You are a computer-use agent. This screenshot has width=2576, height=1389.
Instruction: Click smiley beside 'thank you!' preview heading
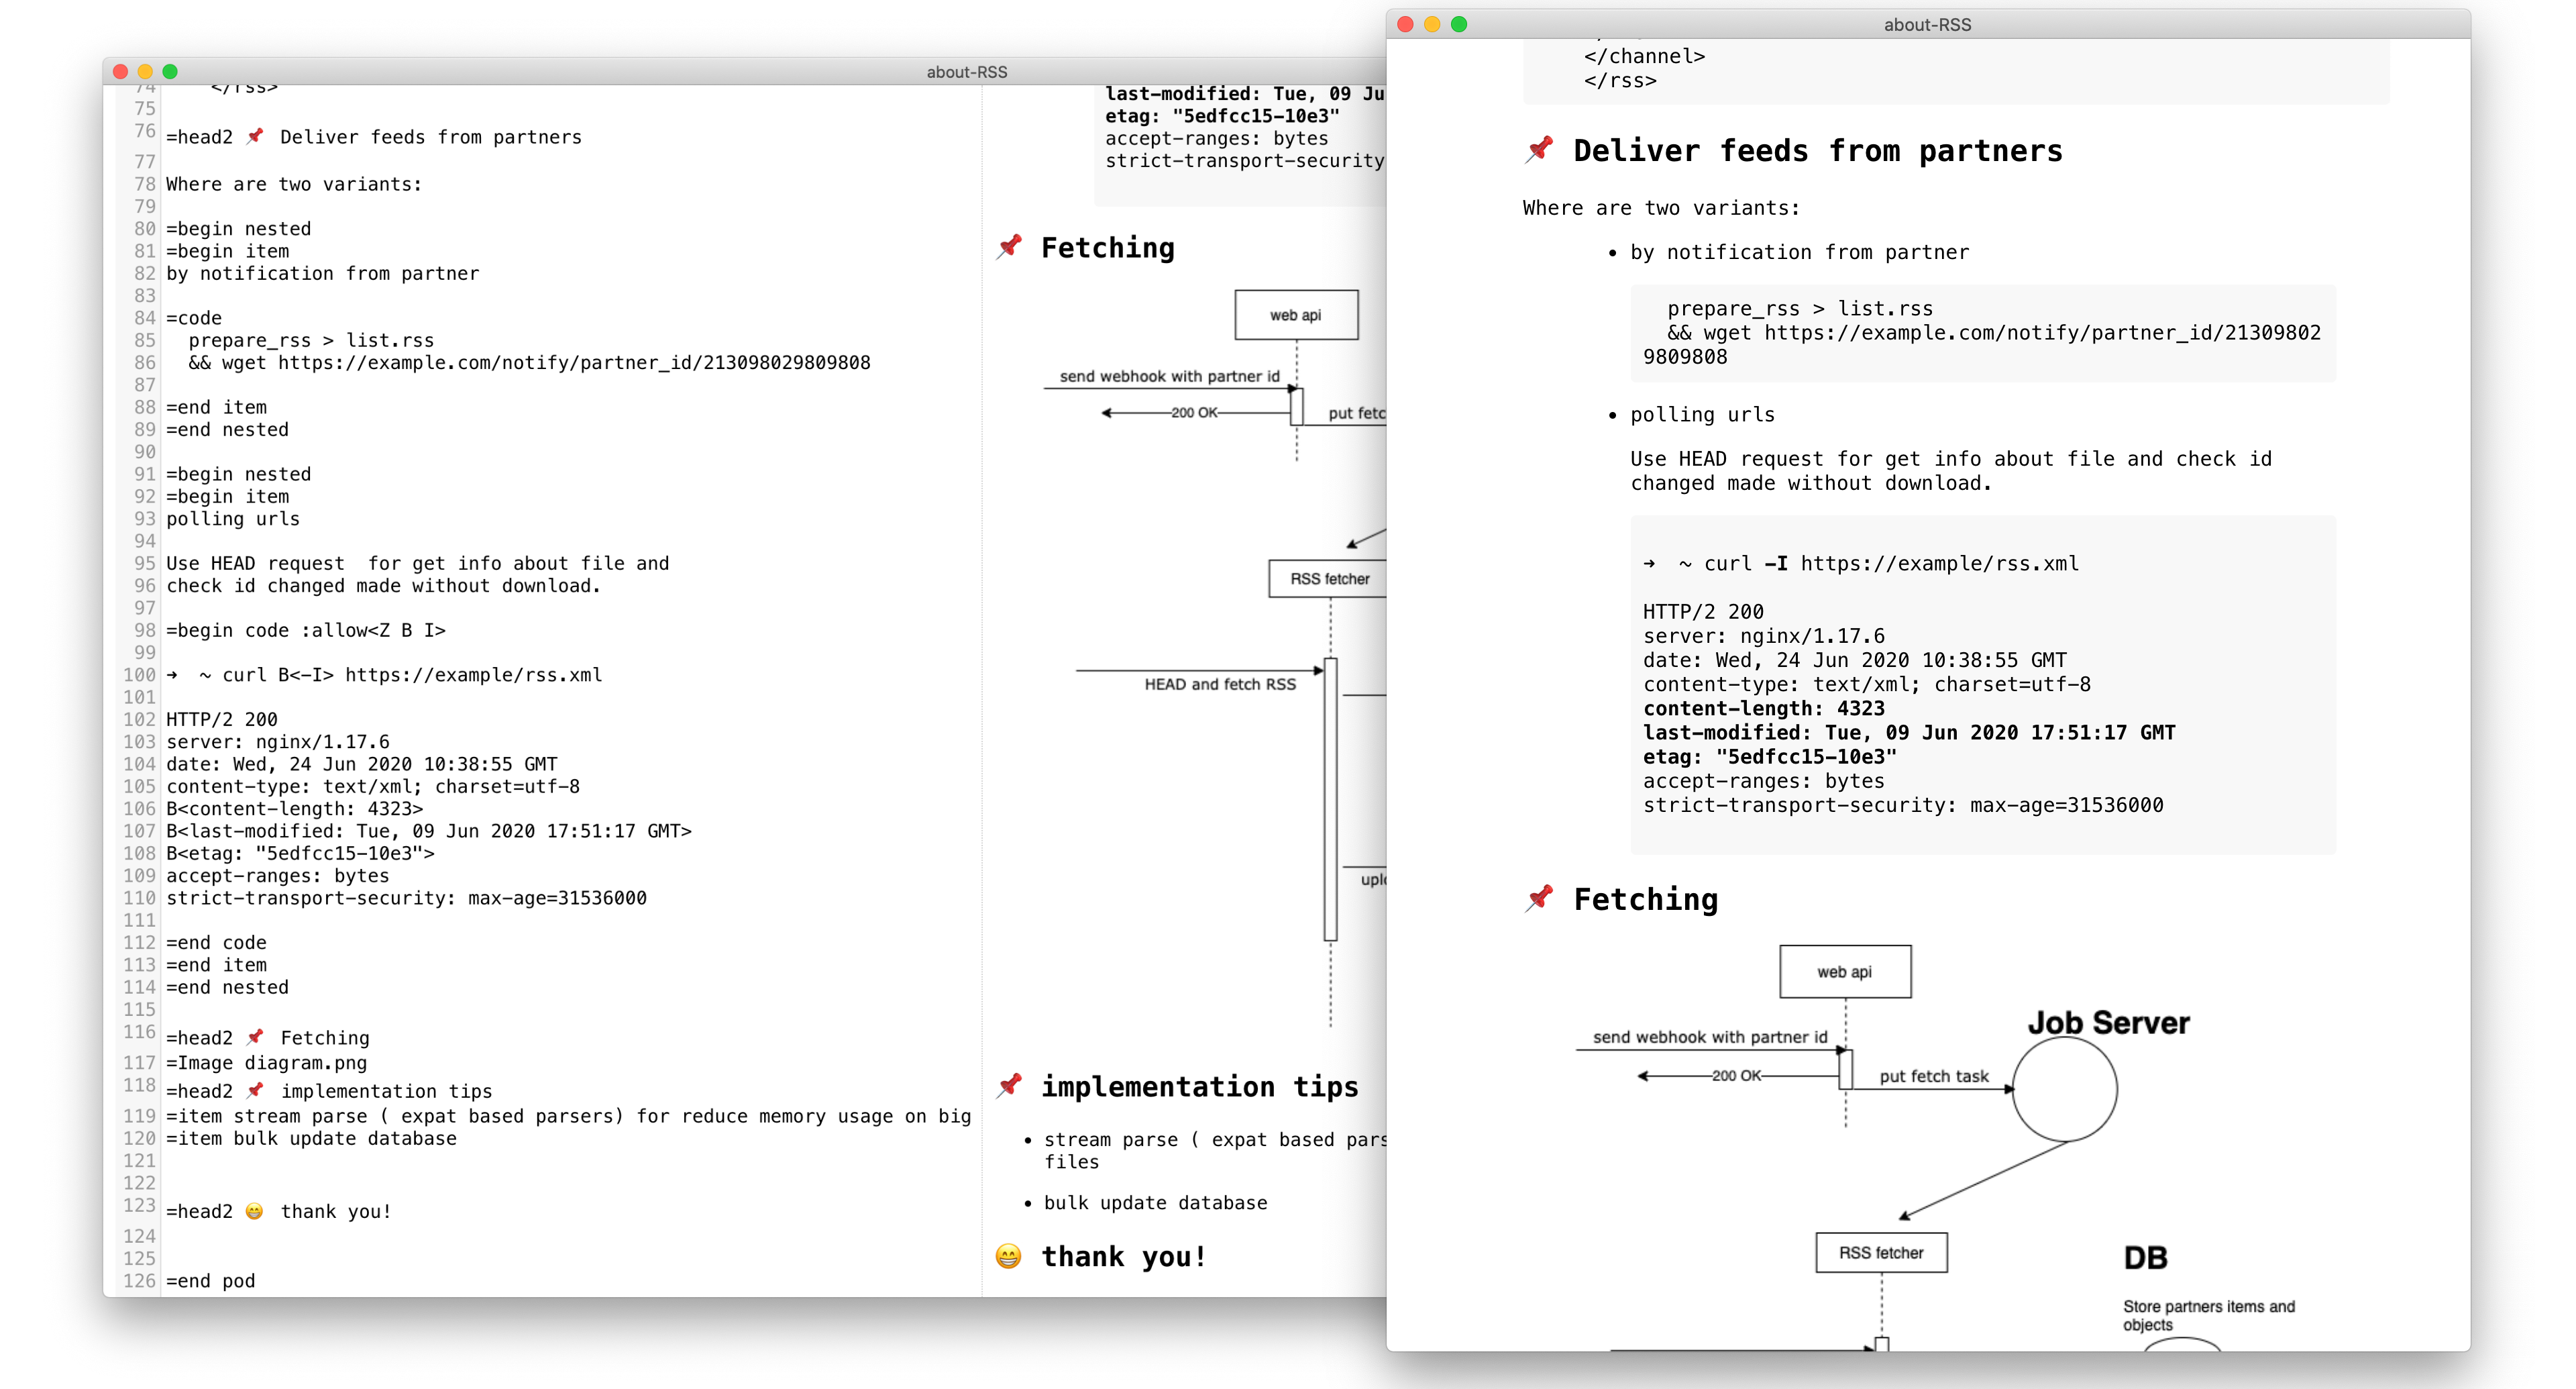tap(1009, 1256)
